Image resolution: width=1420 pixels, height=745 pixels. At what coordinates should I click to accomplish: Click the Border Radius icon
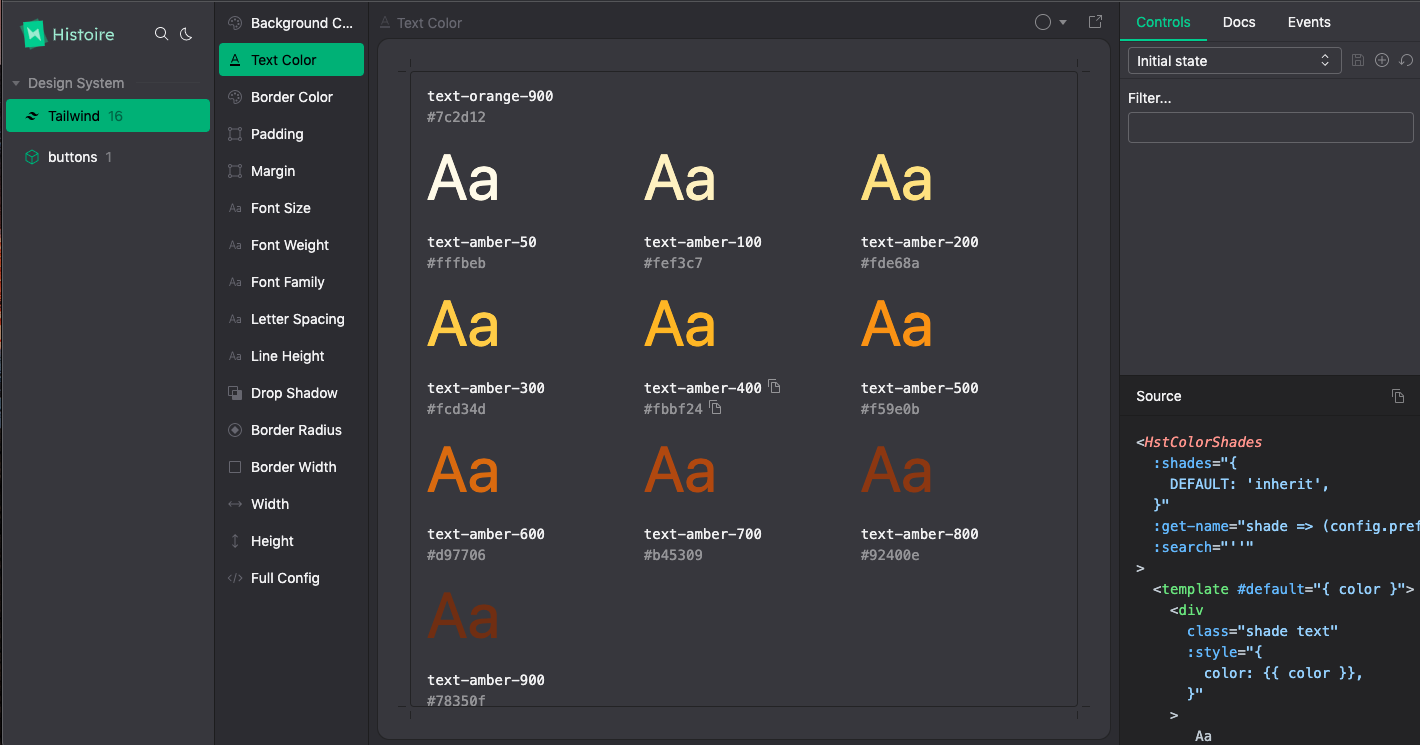pos(235,430)
